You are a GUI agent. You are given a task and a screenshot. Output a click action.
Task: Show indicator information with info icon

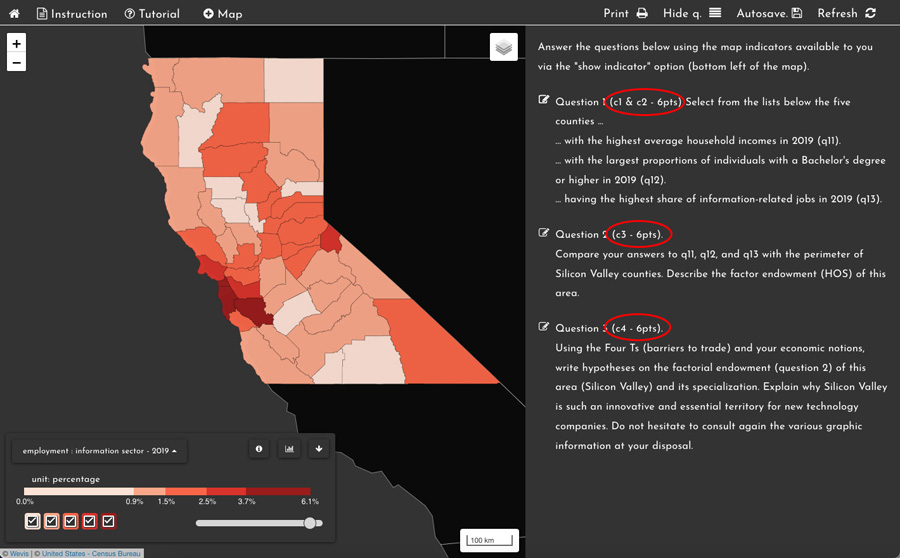[259, 449]
